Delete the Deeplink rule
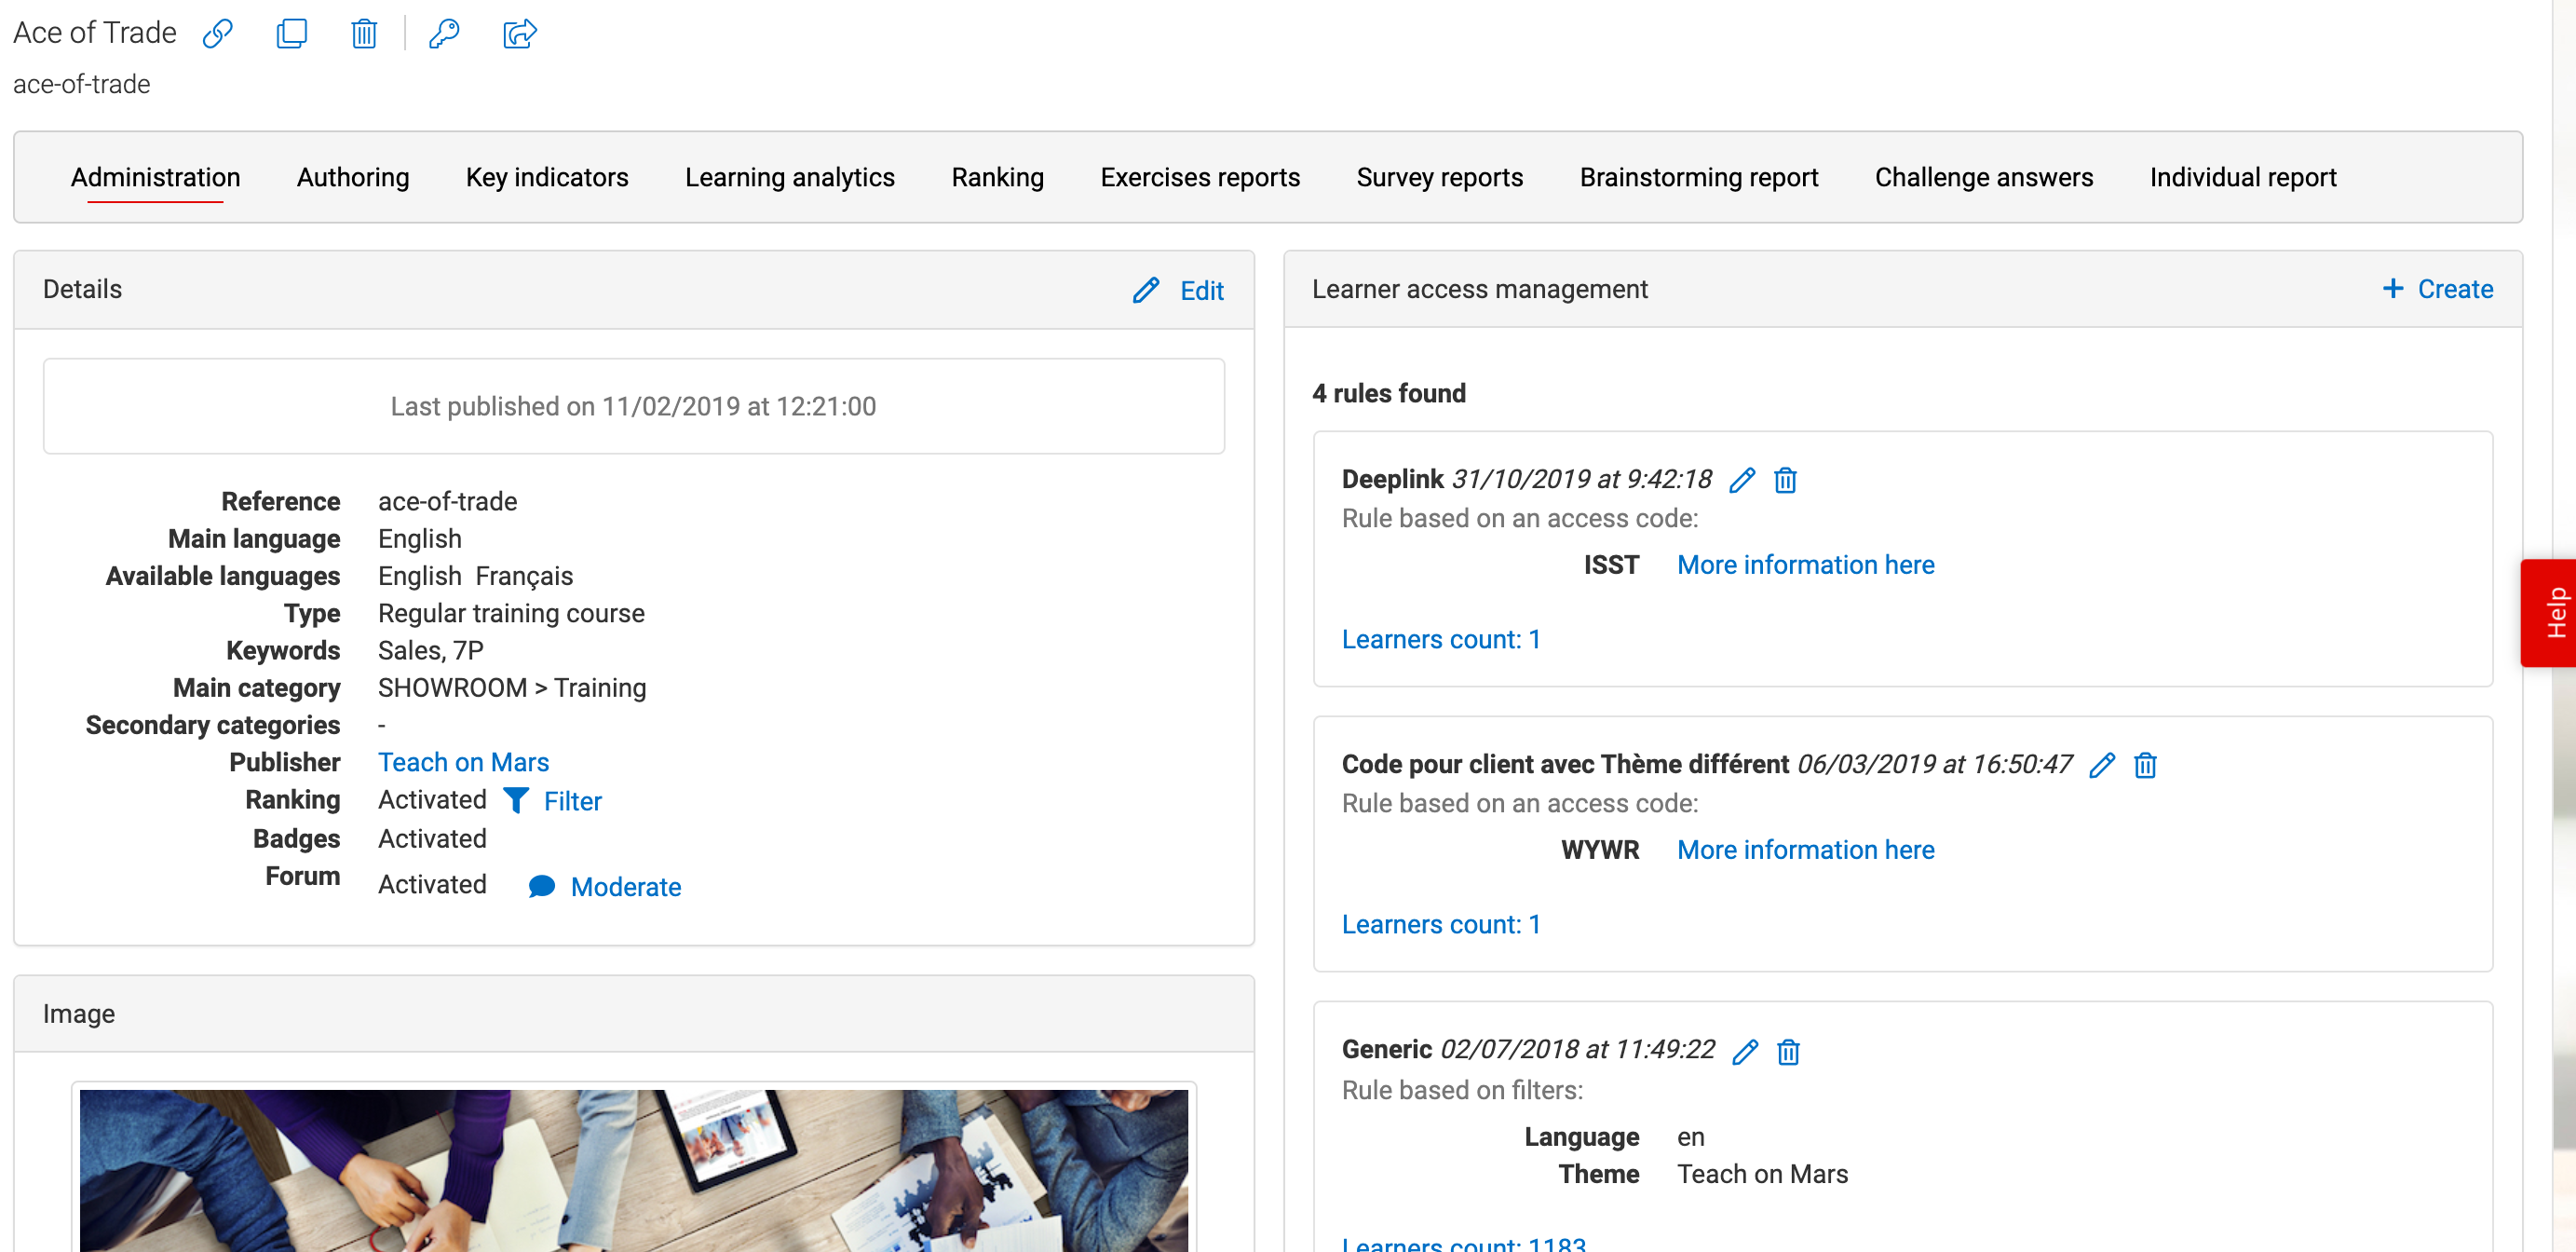This screenshot has height=1252, width=2576. pyautogui.click(x=1785, y=480)
